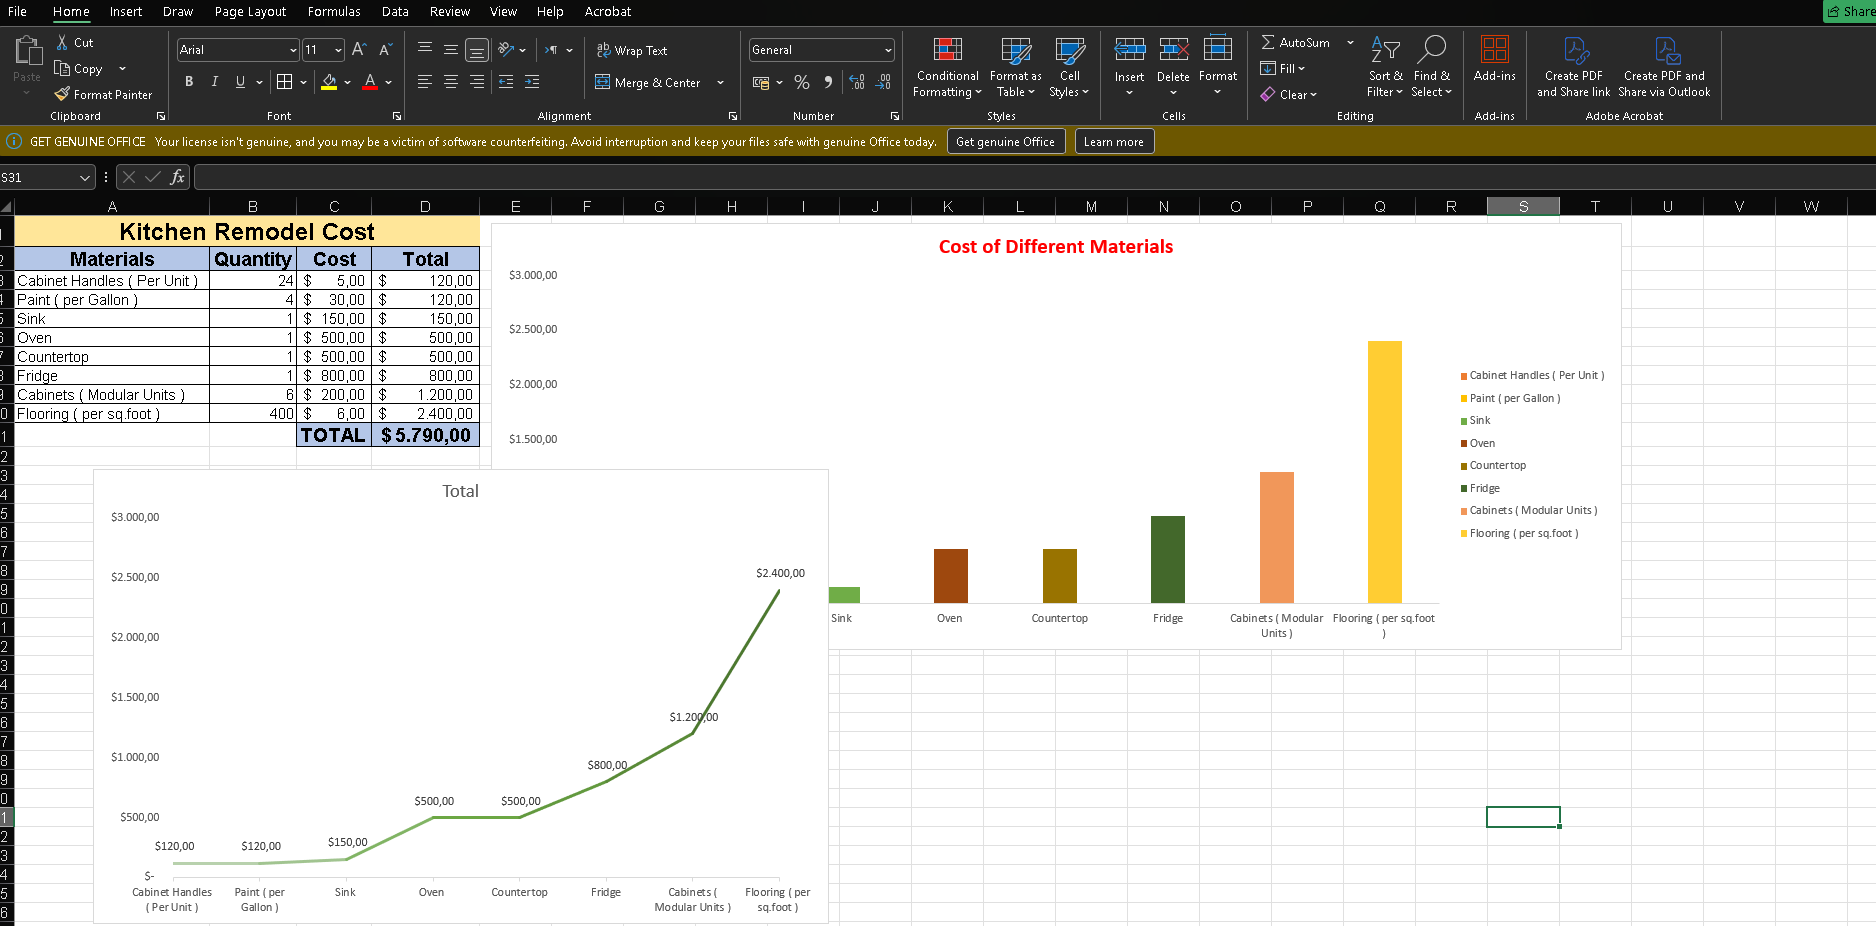1876x926 pixels.
Task: Open the font size dropdown
Action: (338, 50)
